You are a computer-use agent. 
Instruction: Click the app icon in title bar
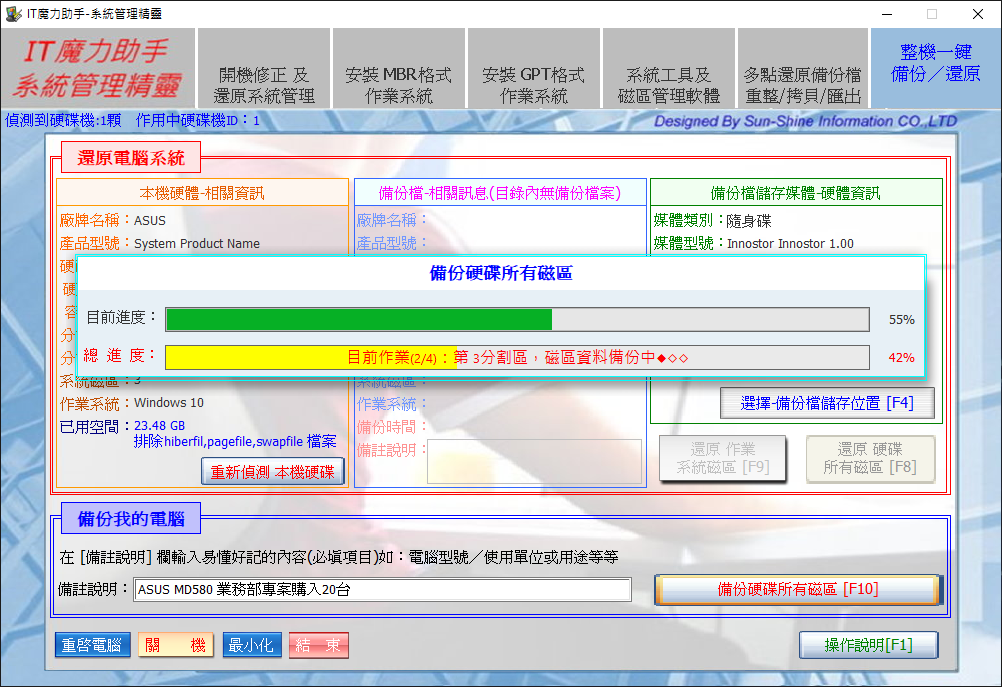(12, 14)
